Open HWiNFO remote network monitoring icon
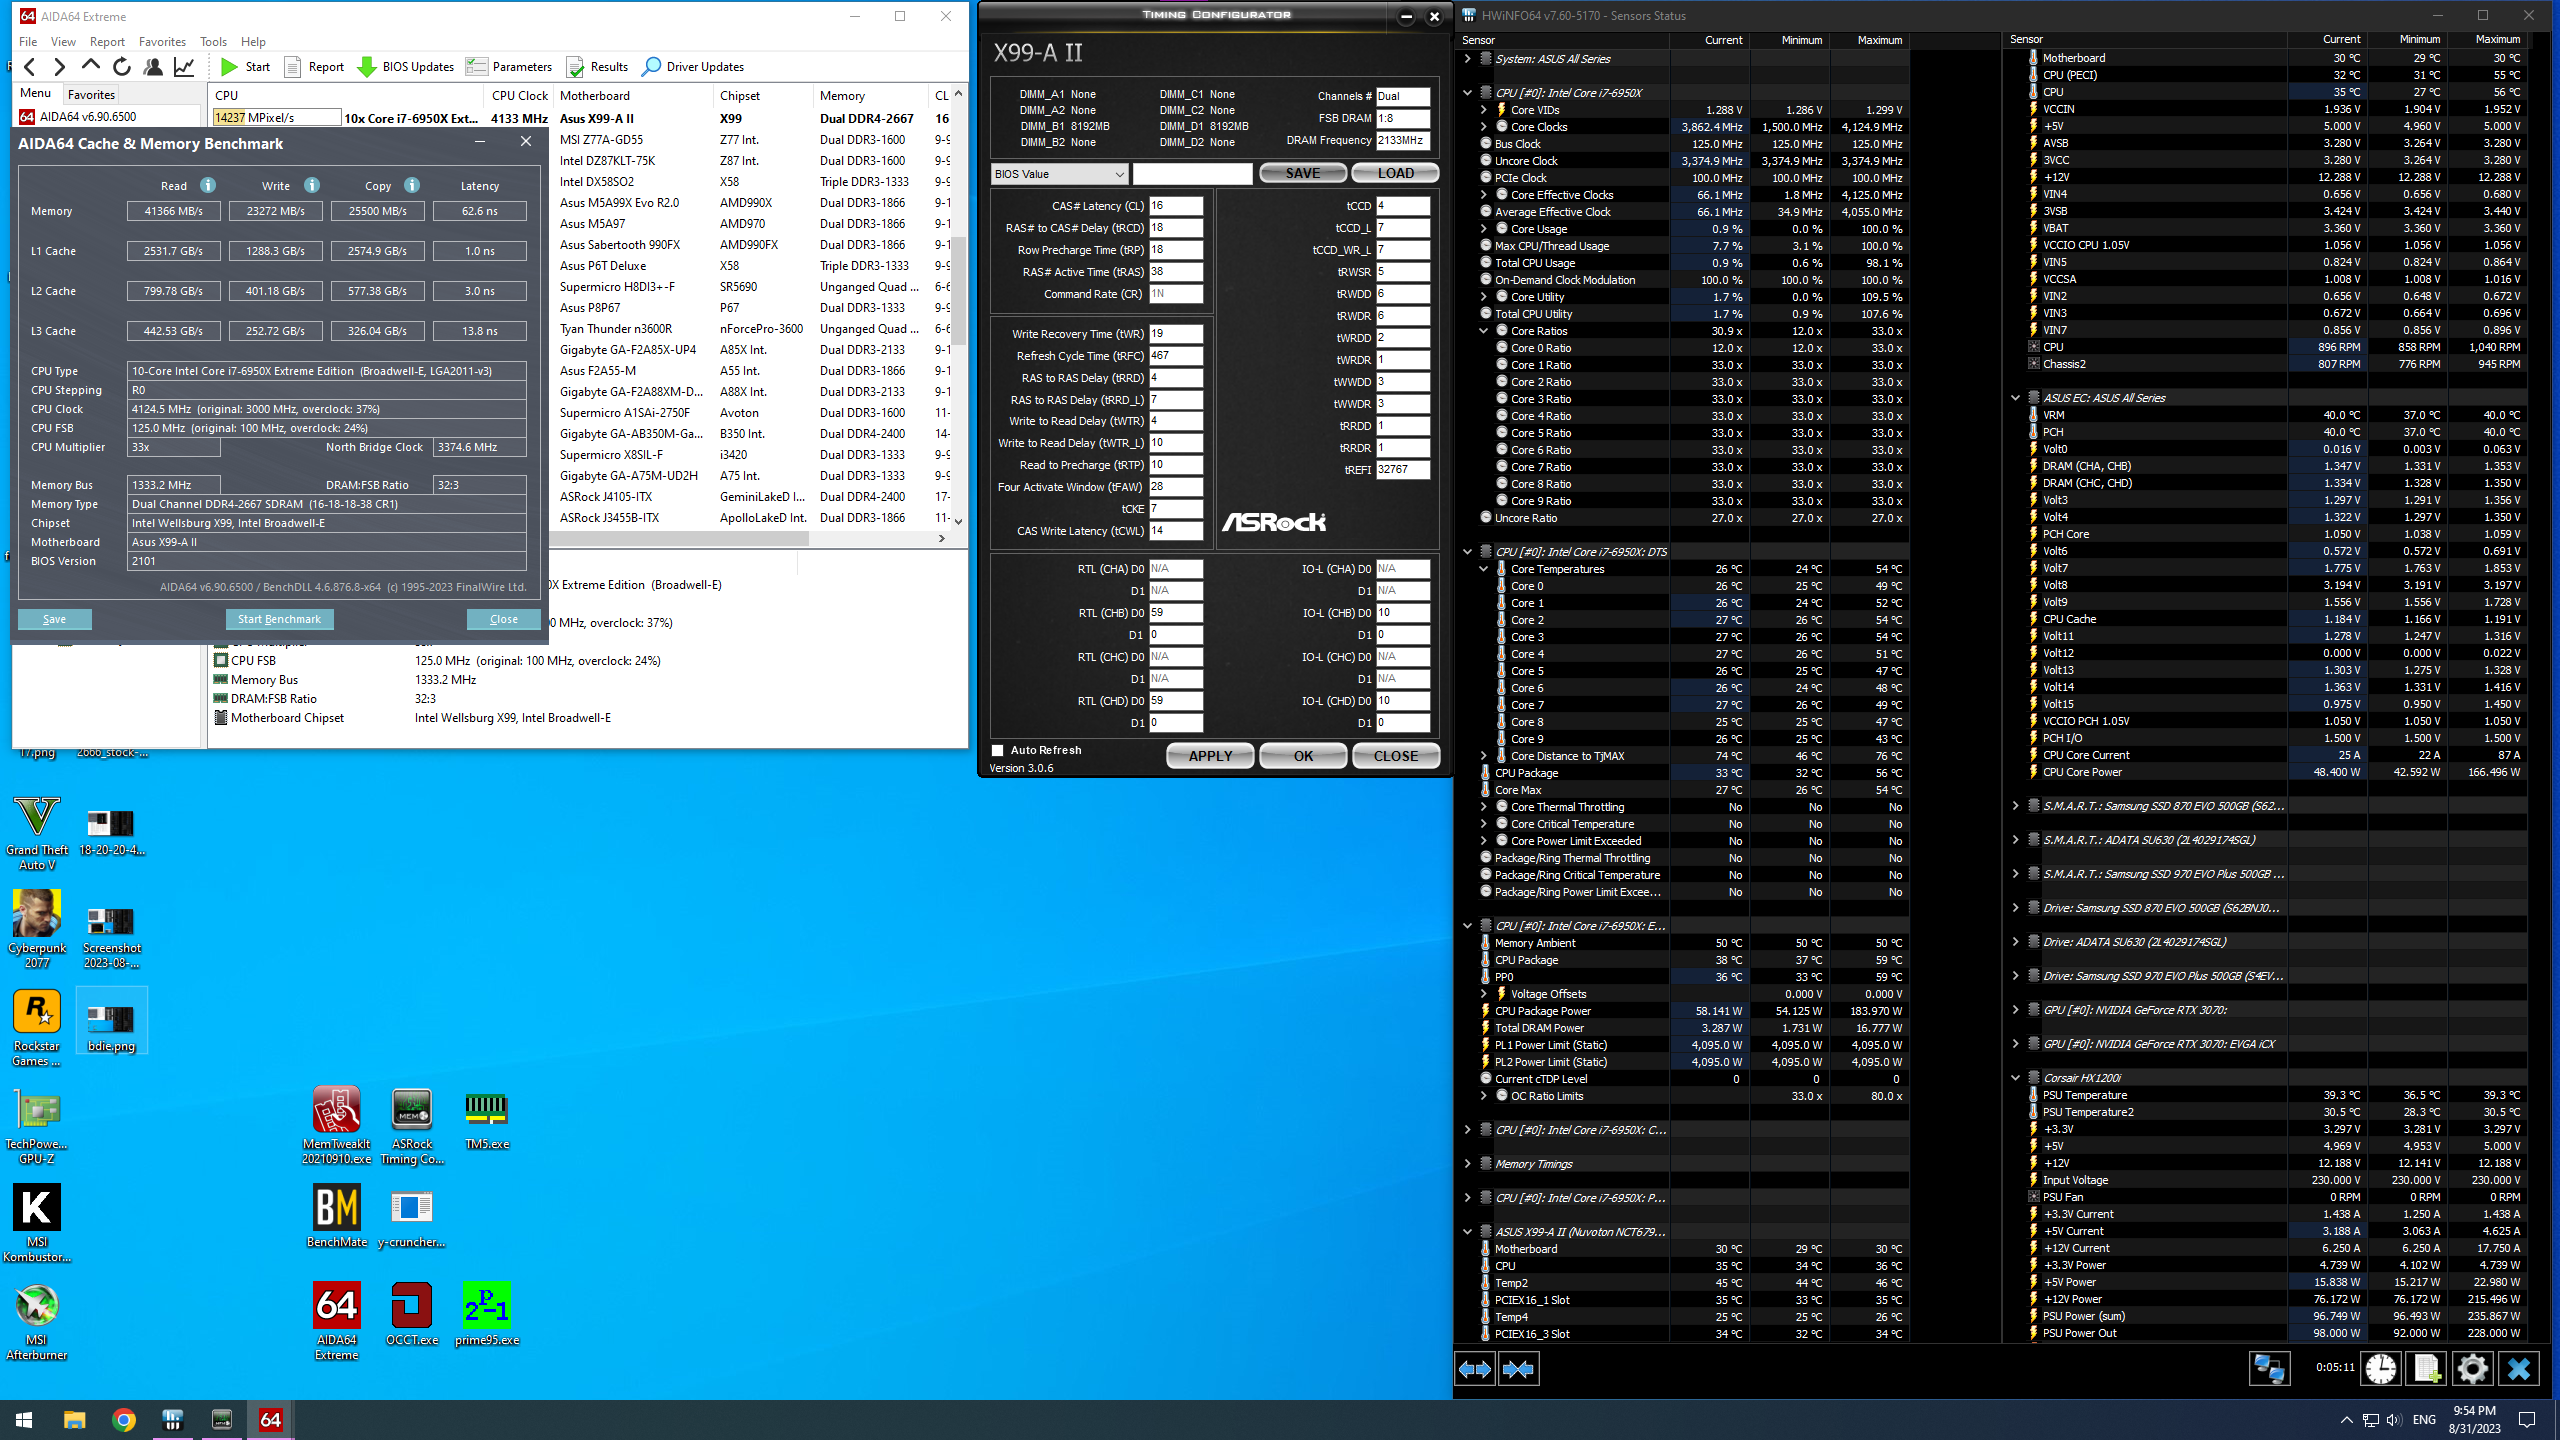The width and height of the screenshot is (2560, 1440). click(x=2268, y=1368)
